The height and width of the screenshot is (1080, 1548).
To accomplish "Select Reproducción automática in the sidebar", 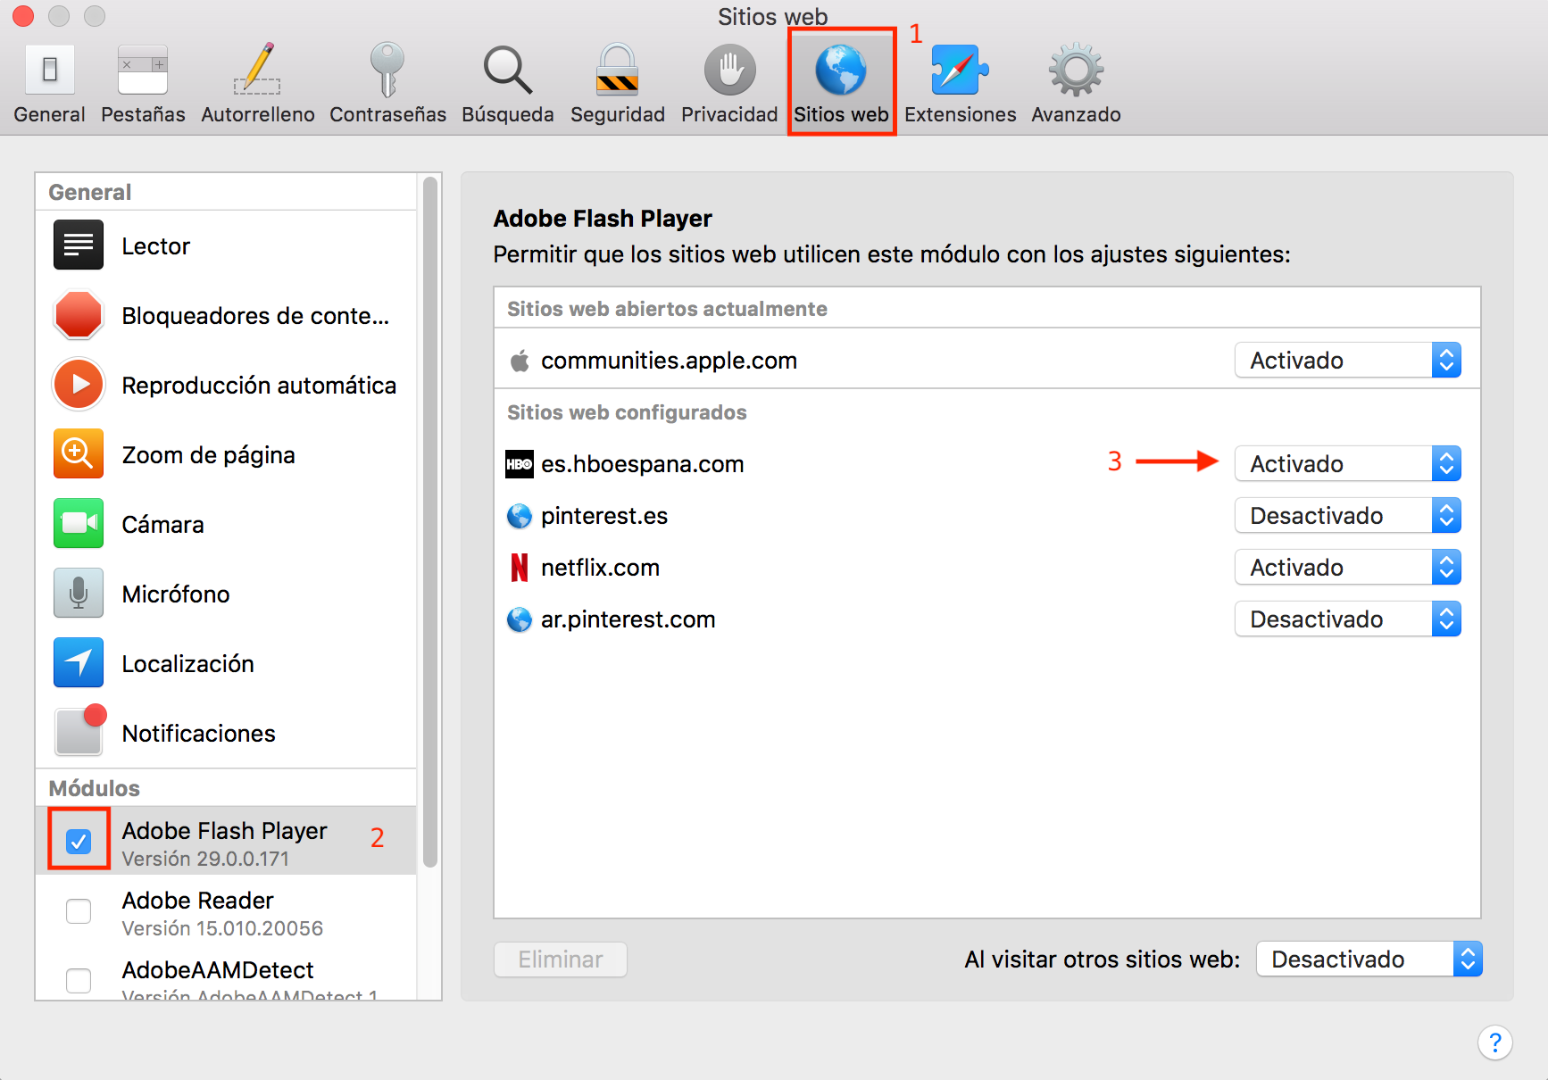I will coord(258,386).
